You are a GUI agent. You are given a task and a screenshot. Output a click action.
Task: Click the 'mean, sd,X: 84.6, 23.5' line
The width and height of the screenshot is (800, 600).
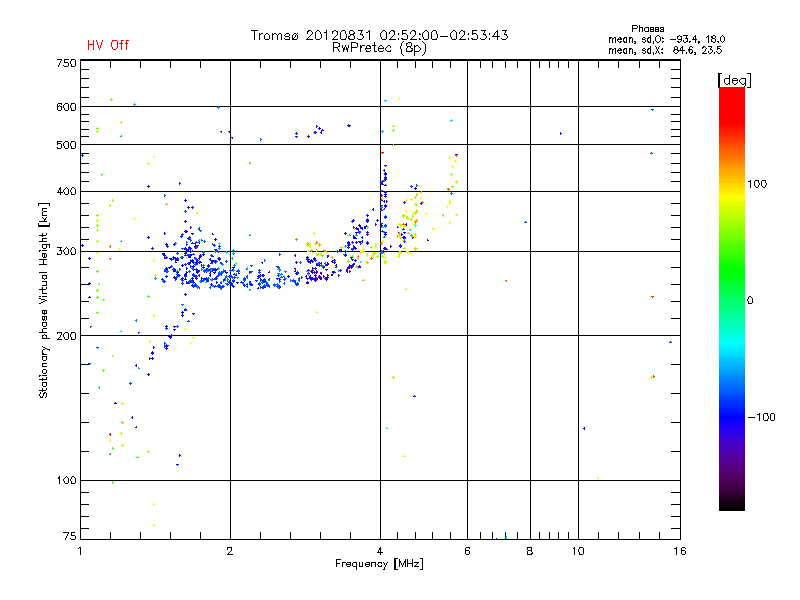coord(665,50)
